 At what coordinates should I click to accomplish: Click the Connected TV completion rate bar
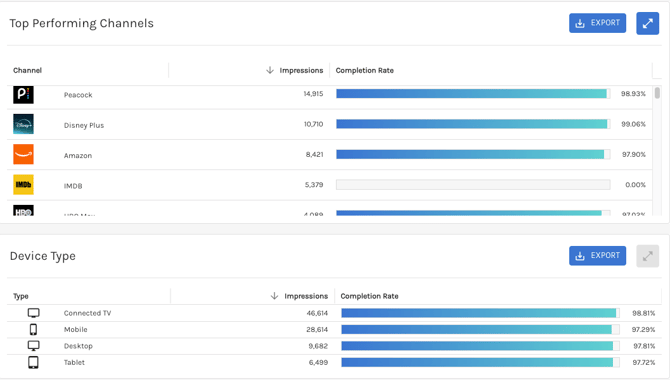coord(480,313)
